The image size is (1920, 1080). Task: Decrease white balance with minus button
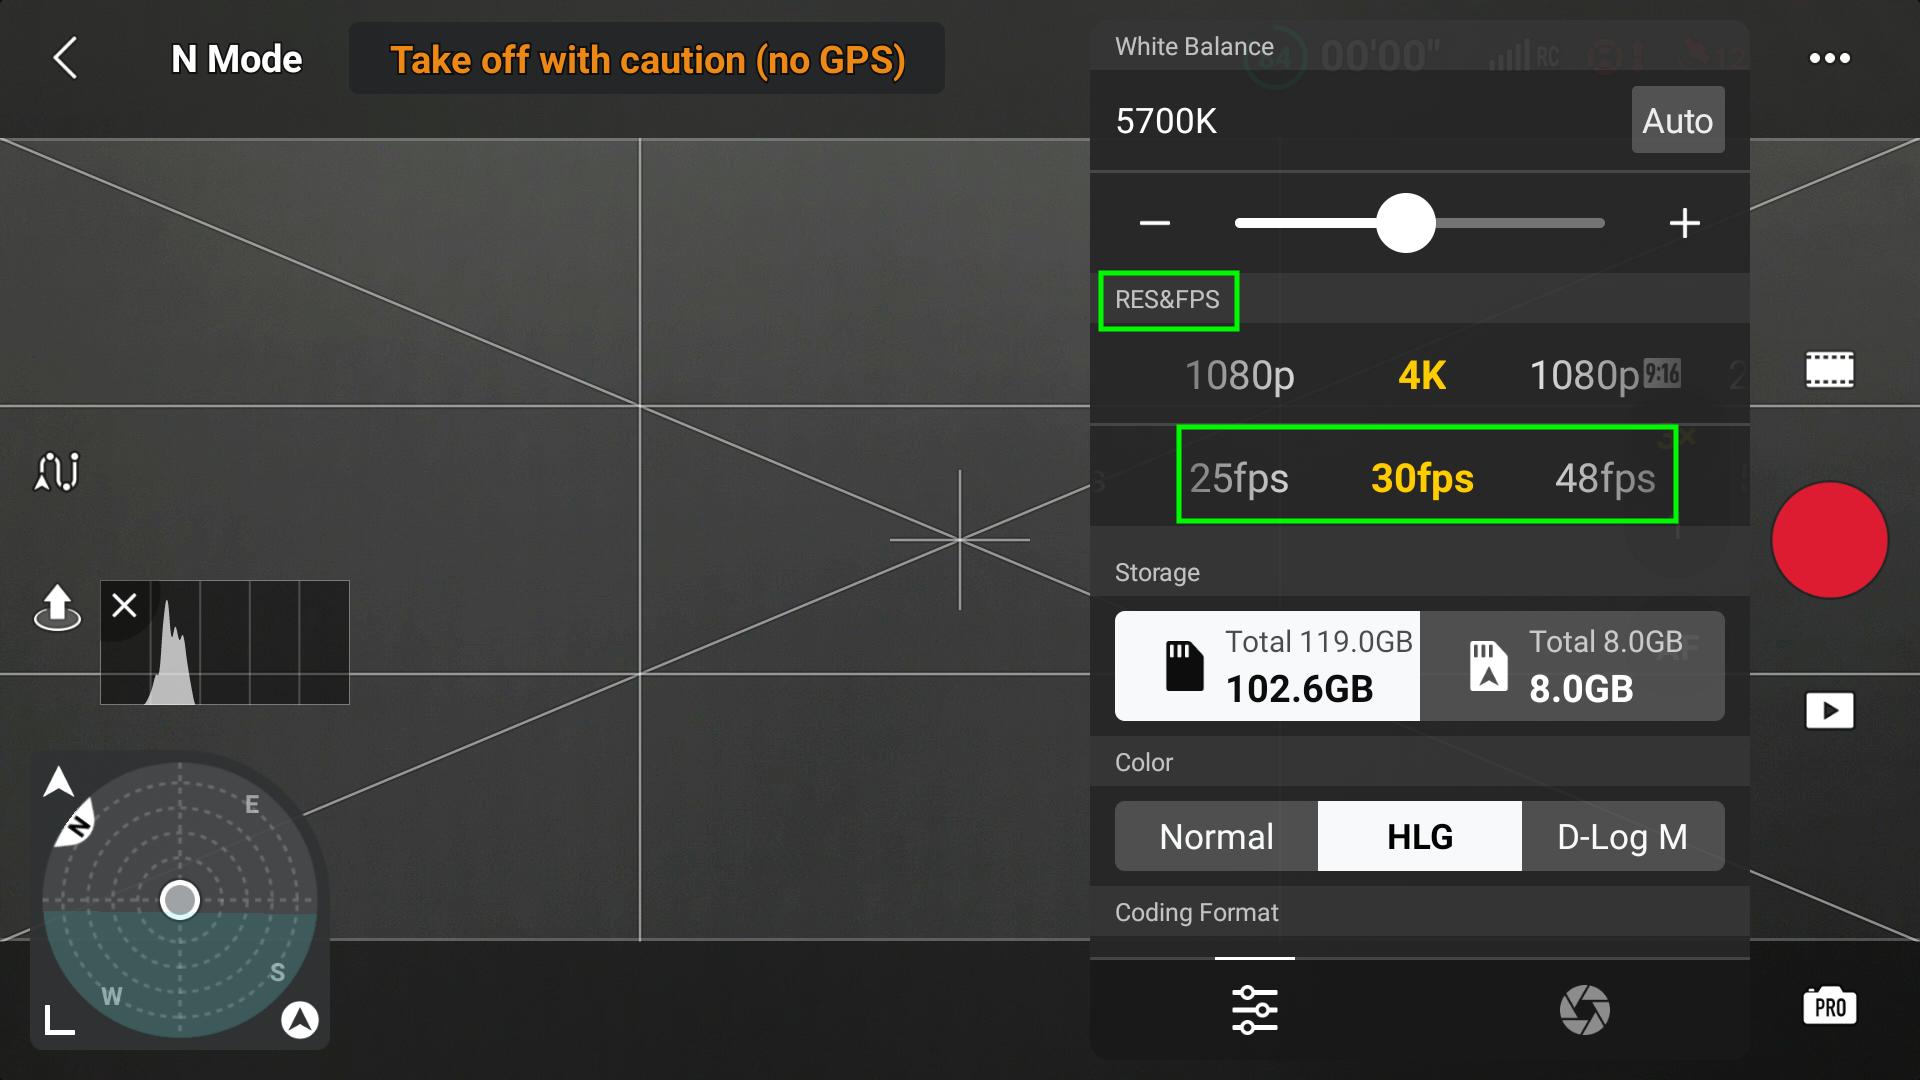point(1154,223)
